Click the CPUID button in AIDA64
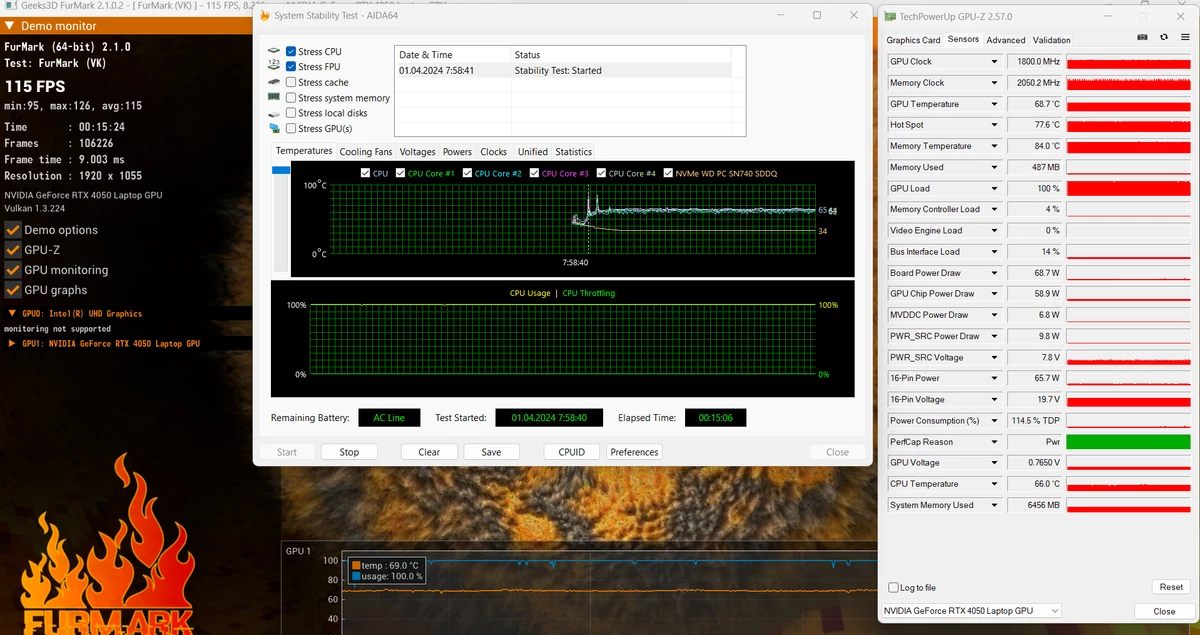1200x635 pixels. 572,452
